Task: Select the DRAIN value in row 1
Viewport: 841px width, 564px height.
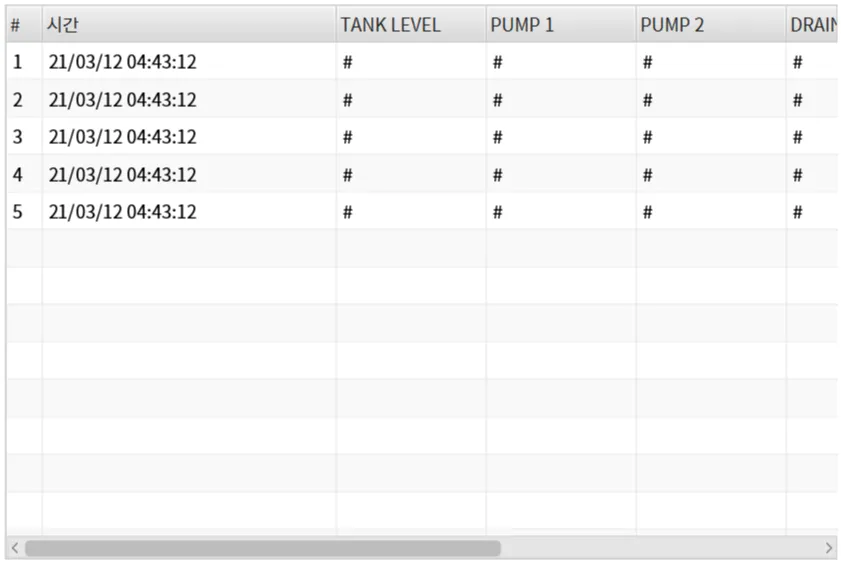Action: pos(798,62)
